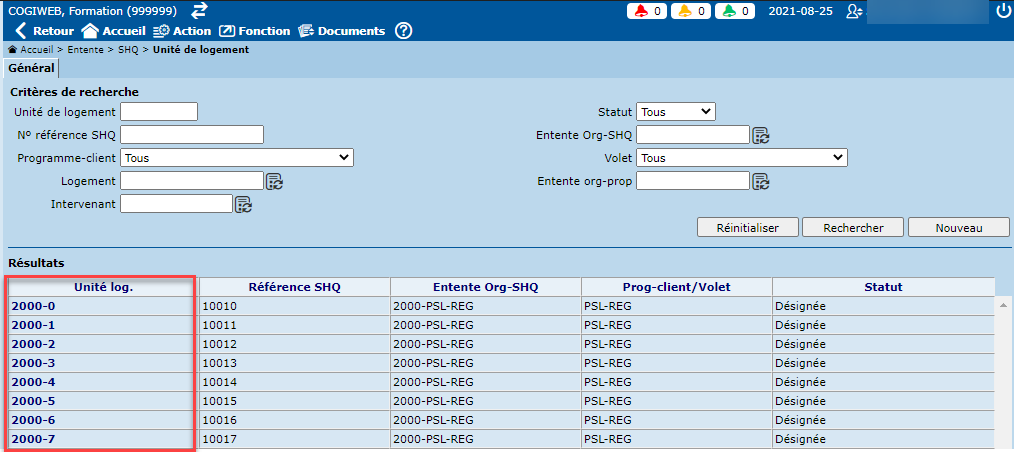Open unit 2000-3 link in results
1014x452 pixels.
pos(33,363)
